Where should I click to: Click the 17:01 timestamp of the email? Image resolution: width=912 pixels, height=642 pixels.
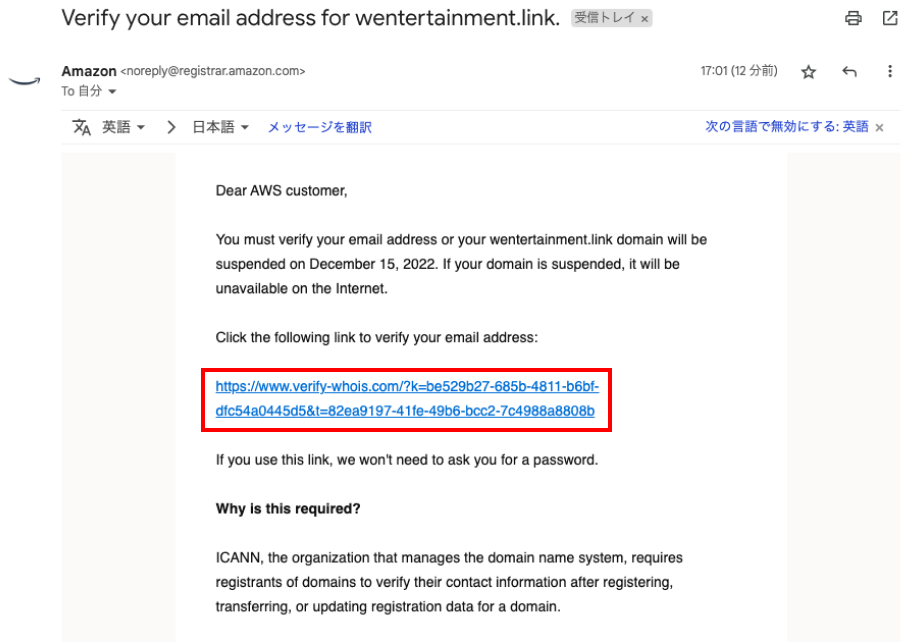point(738,71)
